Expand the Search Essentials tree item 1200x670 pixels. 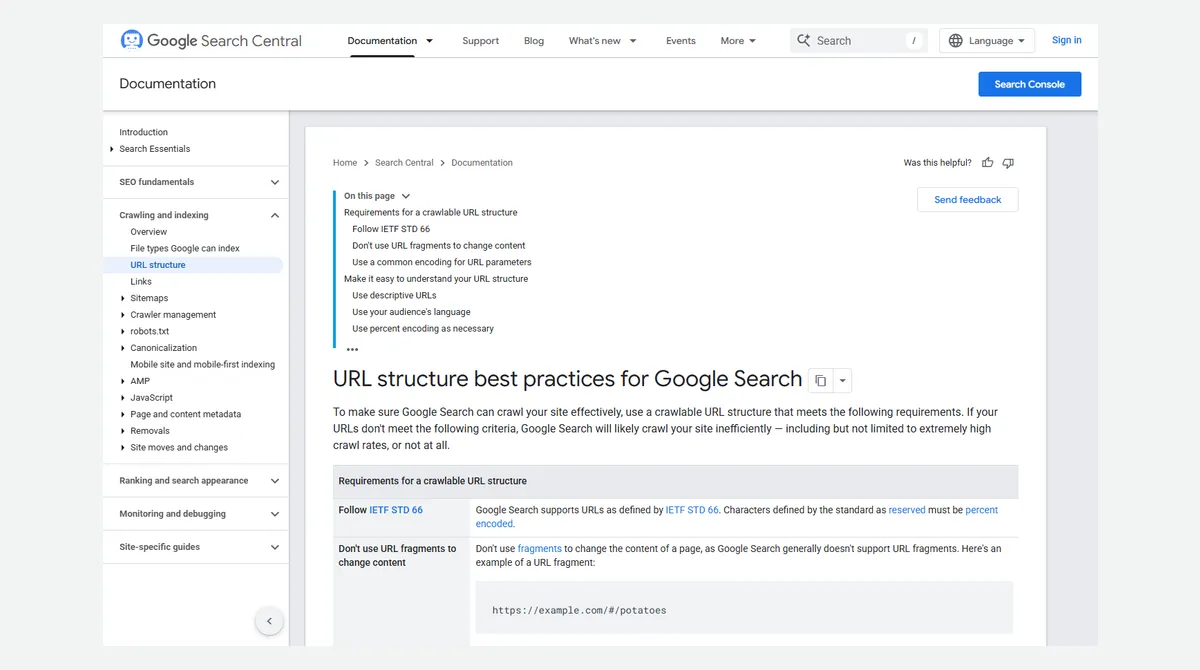(112, 149)
